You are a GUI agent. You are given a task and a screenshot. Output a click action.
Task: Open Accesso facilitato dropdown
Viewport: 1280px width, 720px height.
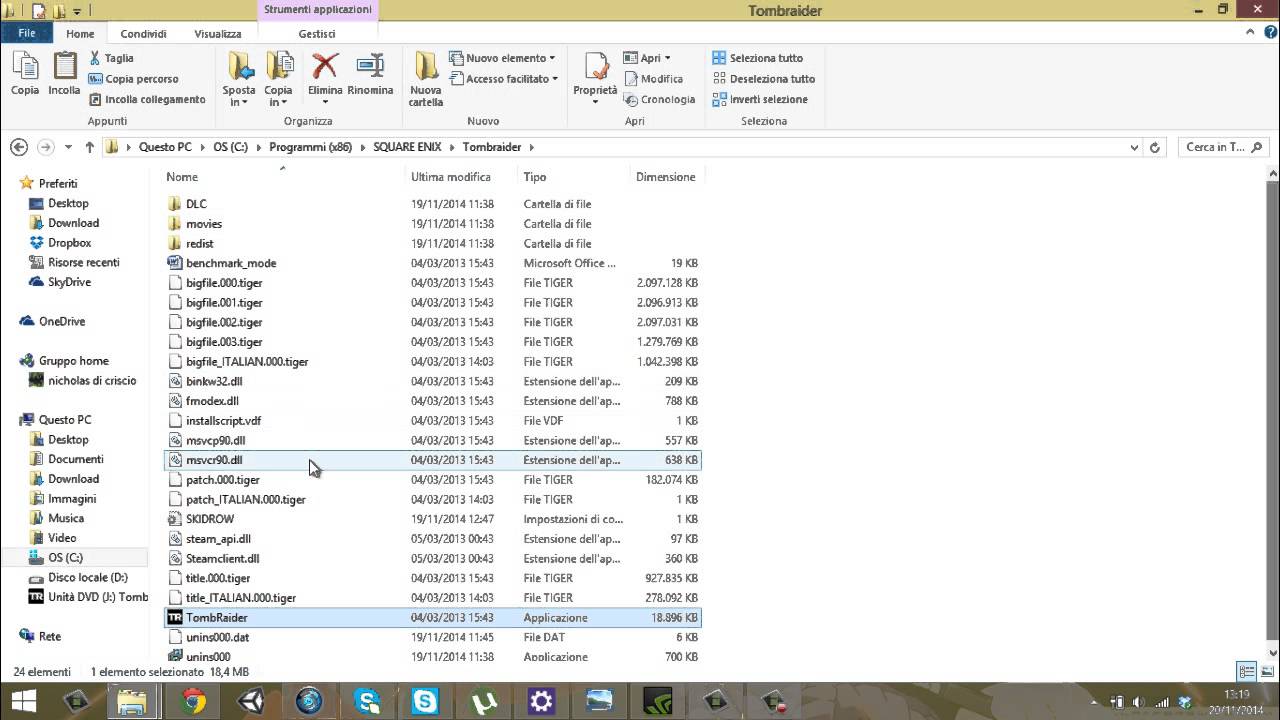coord(504,79)
